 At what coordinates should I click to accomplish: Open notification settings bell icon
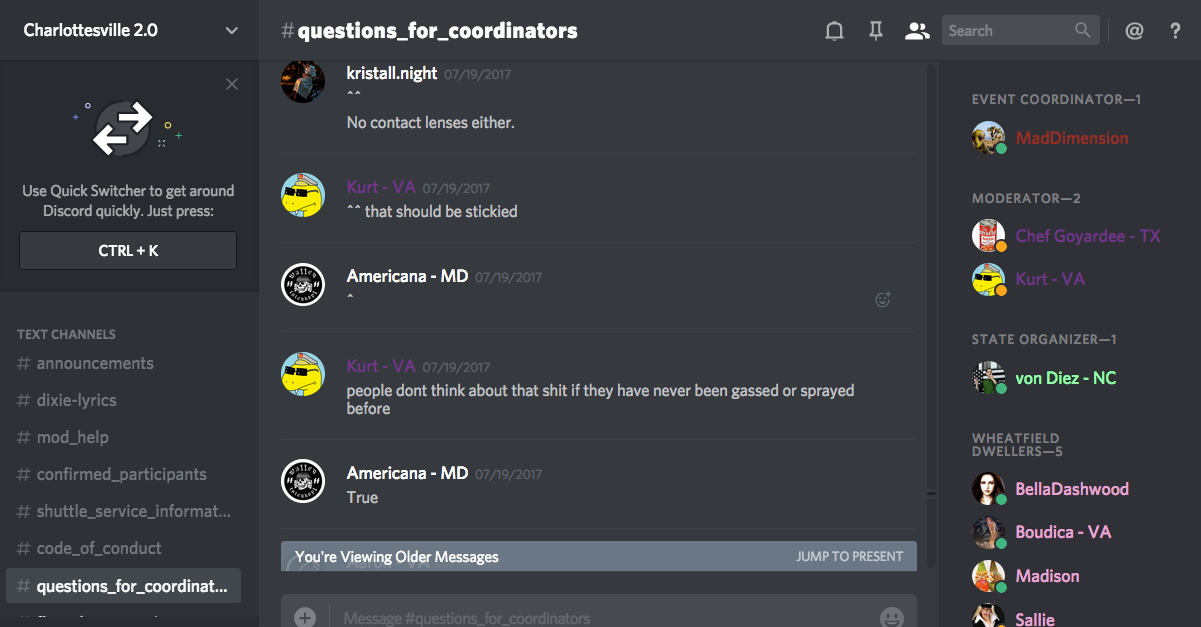(x=834, y=31)
